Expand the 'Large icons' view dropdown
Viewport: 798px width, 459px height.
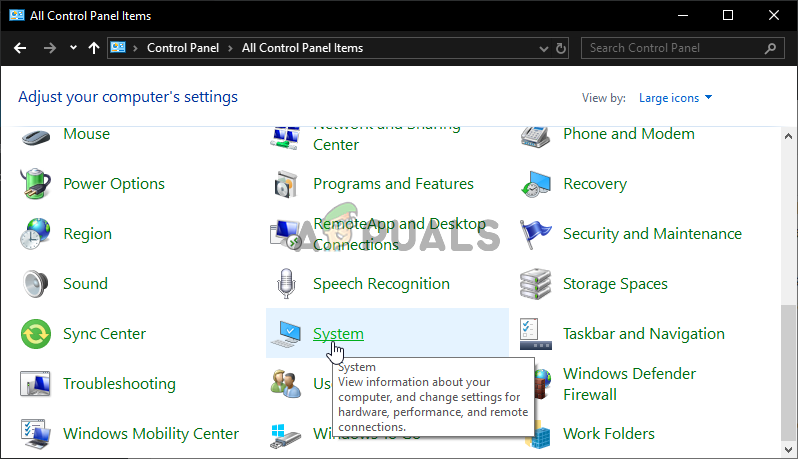pos(675,98)
